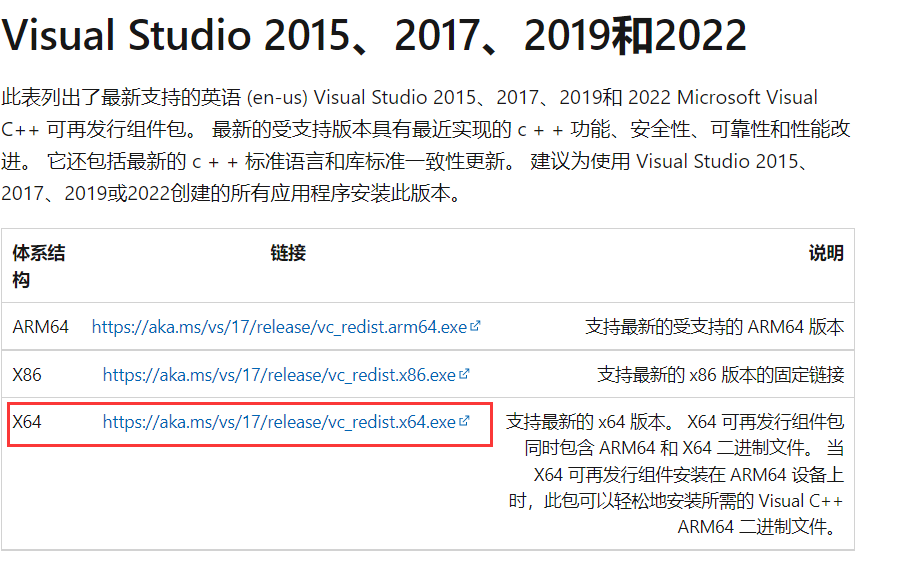
Task: Click external-link icon after arm64.exe URL
Action: pos(475,326)
